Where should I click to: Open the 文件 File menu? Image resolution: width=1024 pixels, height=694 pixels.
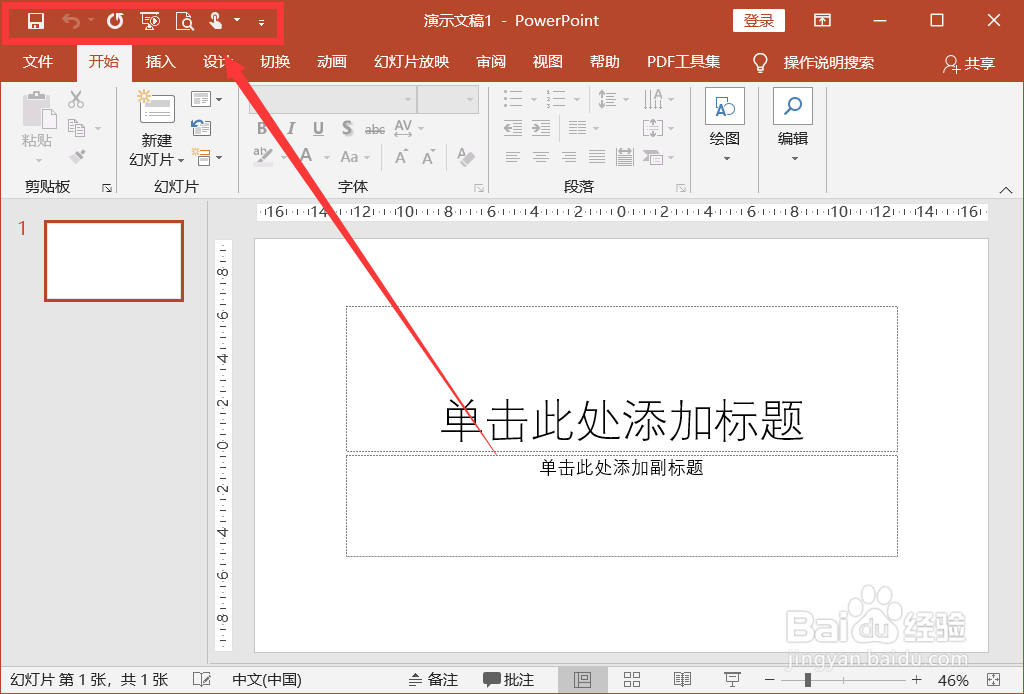click(38, 62)
